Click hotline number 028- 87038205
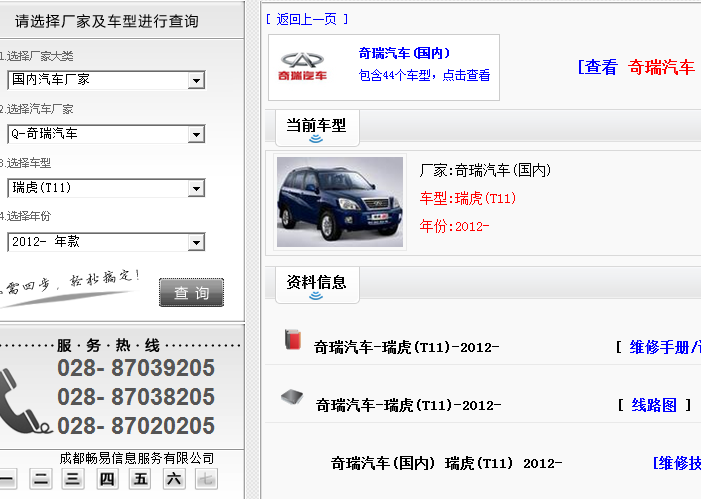This screenshot has width=701, height=499. 136,397
